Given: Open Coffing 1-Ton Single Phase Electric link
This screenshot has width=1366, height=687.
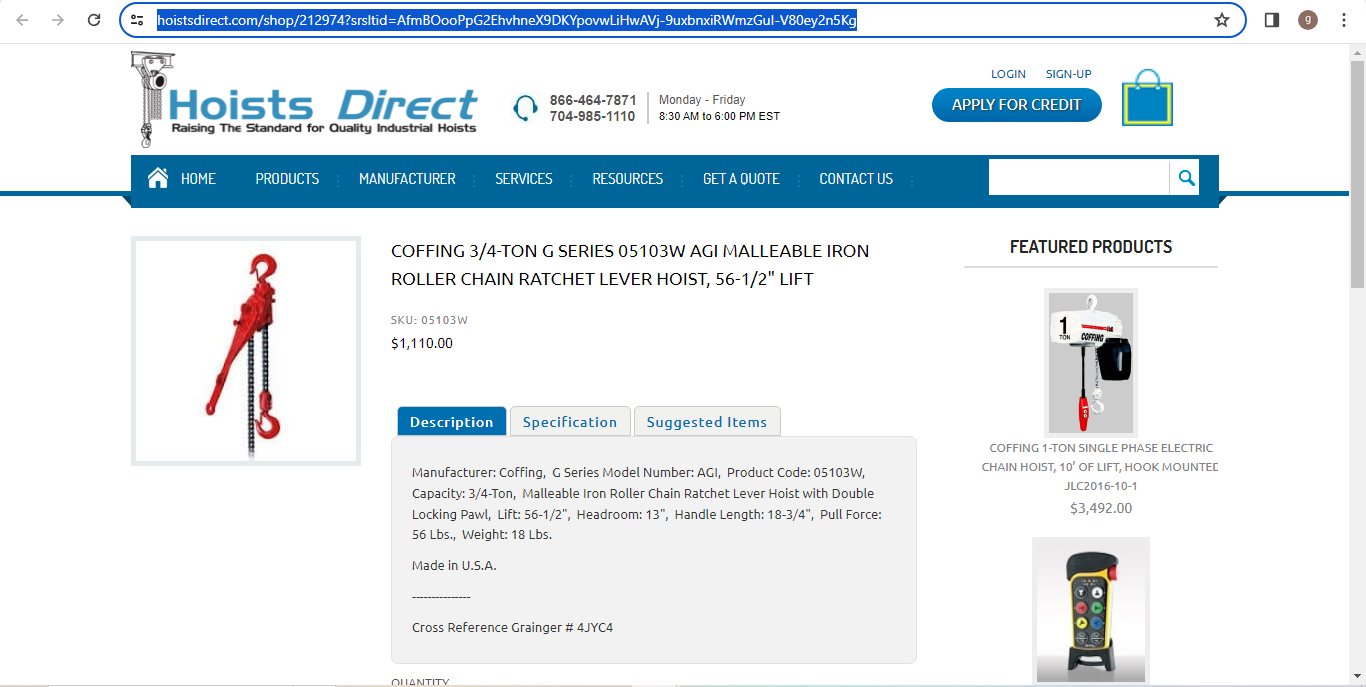Looking at the screenshot, I should pos(1100,467).
